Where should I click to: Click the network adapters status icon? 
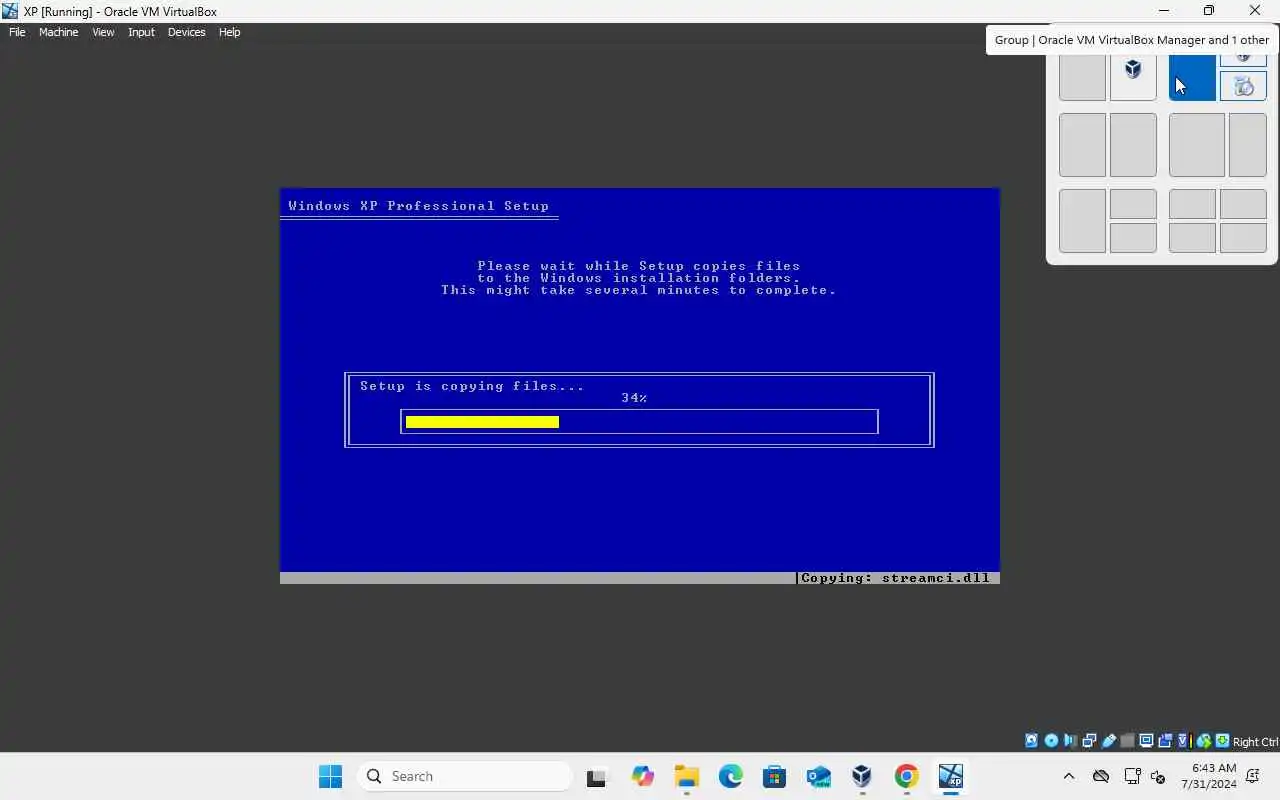[1089, 741]
